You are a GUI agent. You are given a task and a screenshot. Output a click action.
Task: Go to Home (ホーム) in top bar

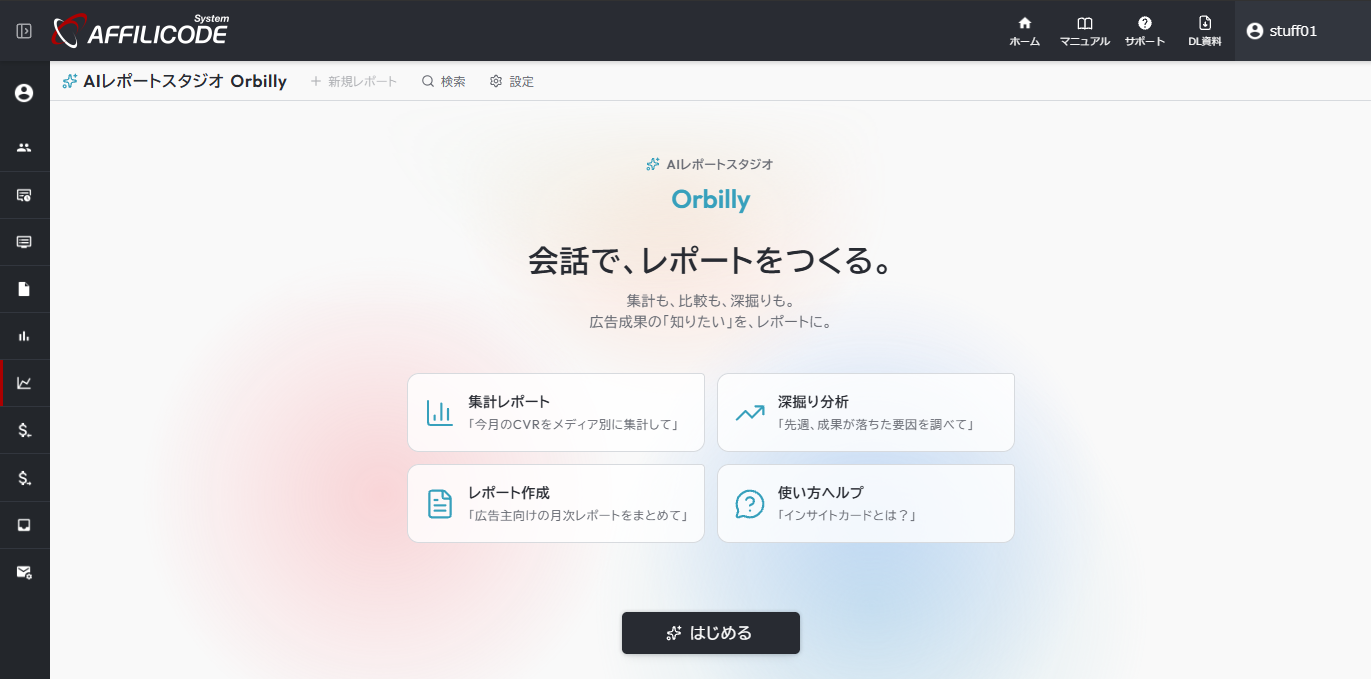pos(1024,31)
